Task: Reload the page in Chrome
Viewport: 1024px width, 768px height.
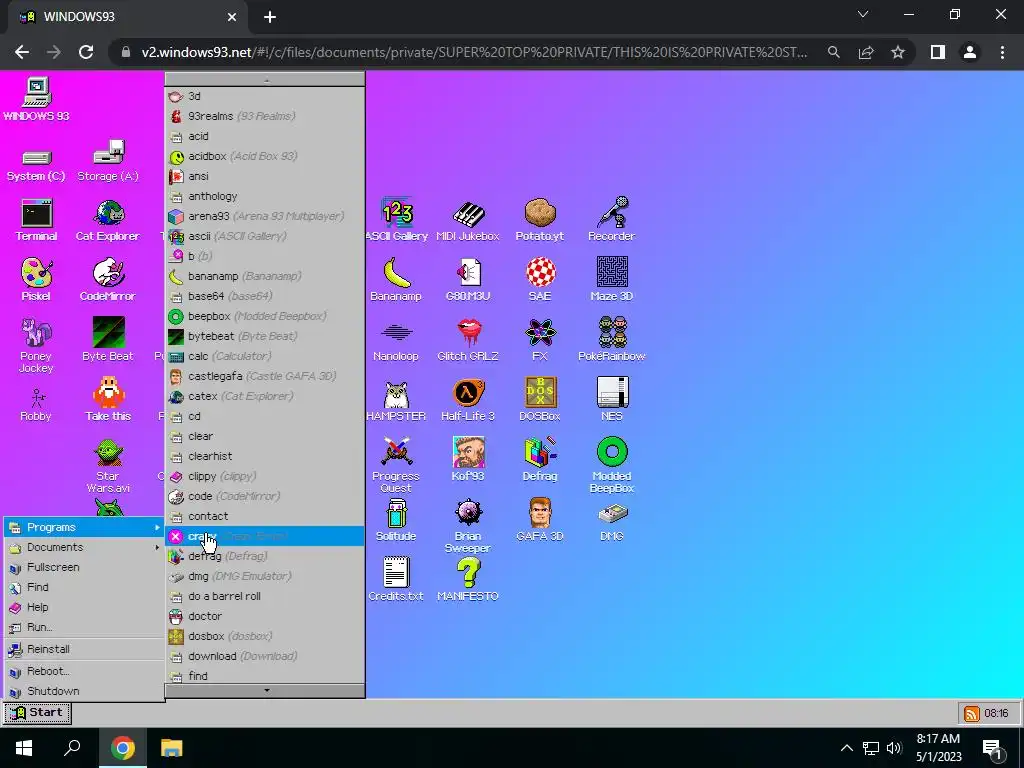Action: pos(86,52)
